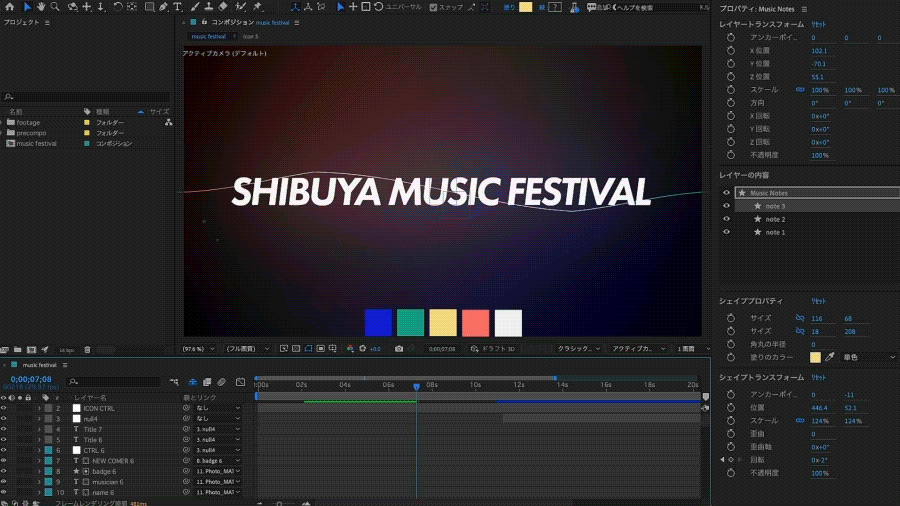Click the 16 bpc color depth button

pos(67,350)
